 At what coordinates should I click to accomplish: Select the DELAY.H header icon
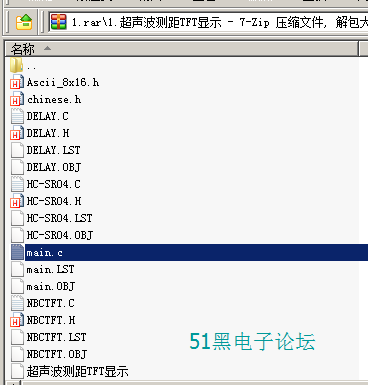[17, 133]
